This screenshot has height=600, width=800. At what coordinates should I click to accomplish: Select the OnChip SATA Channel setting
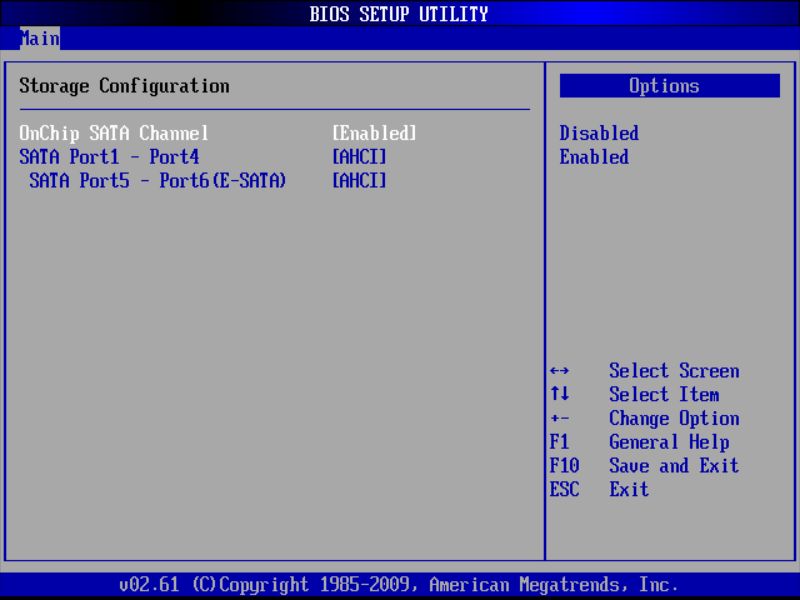[x=113, y=133]
